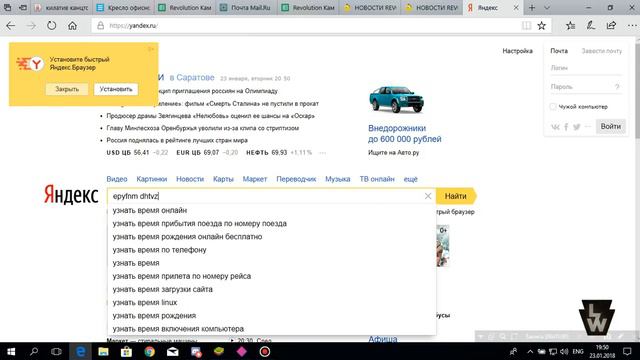
Task: Expand the ещё services menu
Action: pos(410,179)
